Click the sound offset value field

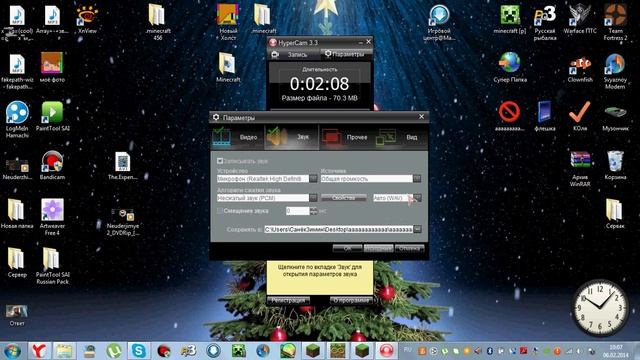click(298, 211)
